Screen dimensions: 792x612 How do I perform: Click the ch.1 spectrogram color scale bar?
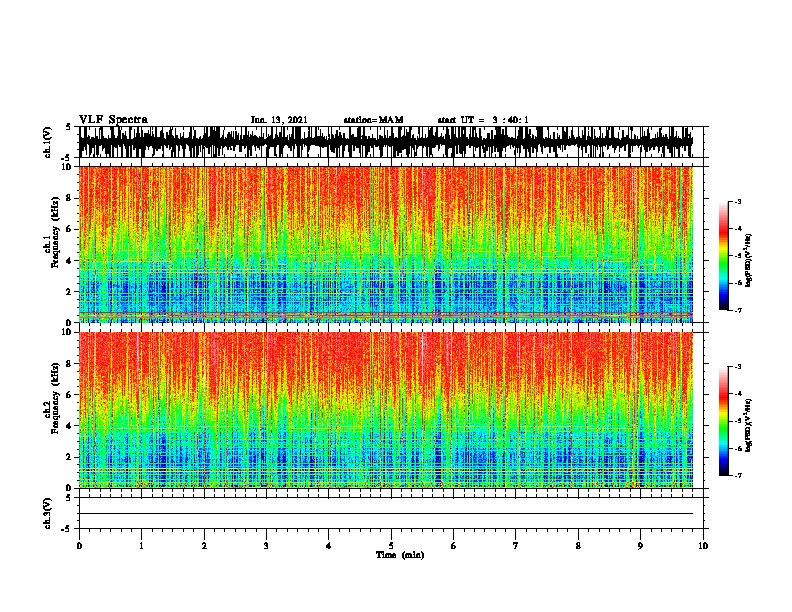click(723, 256)
